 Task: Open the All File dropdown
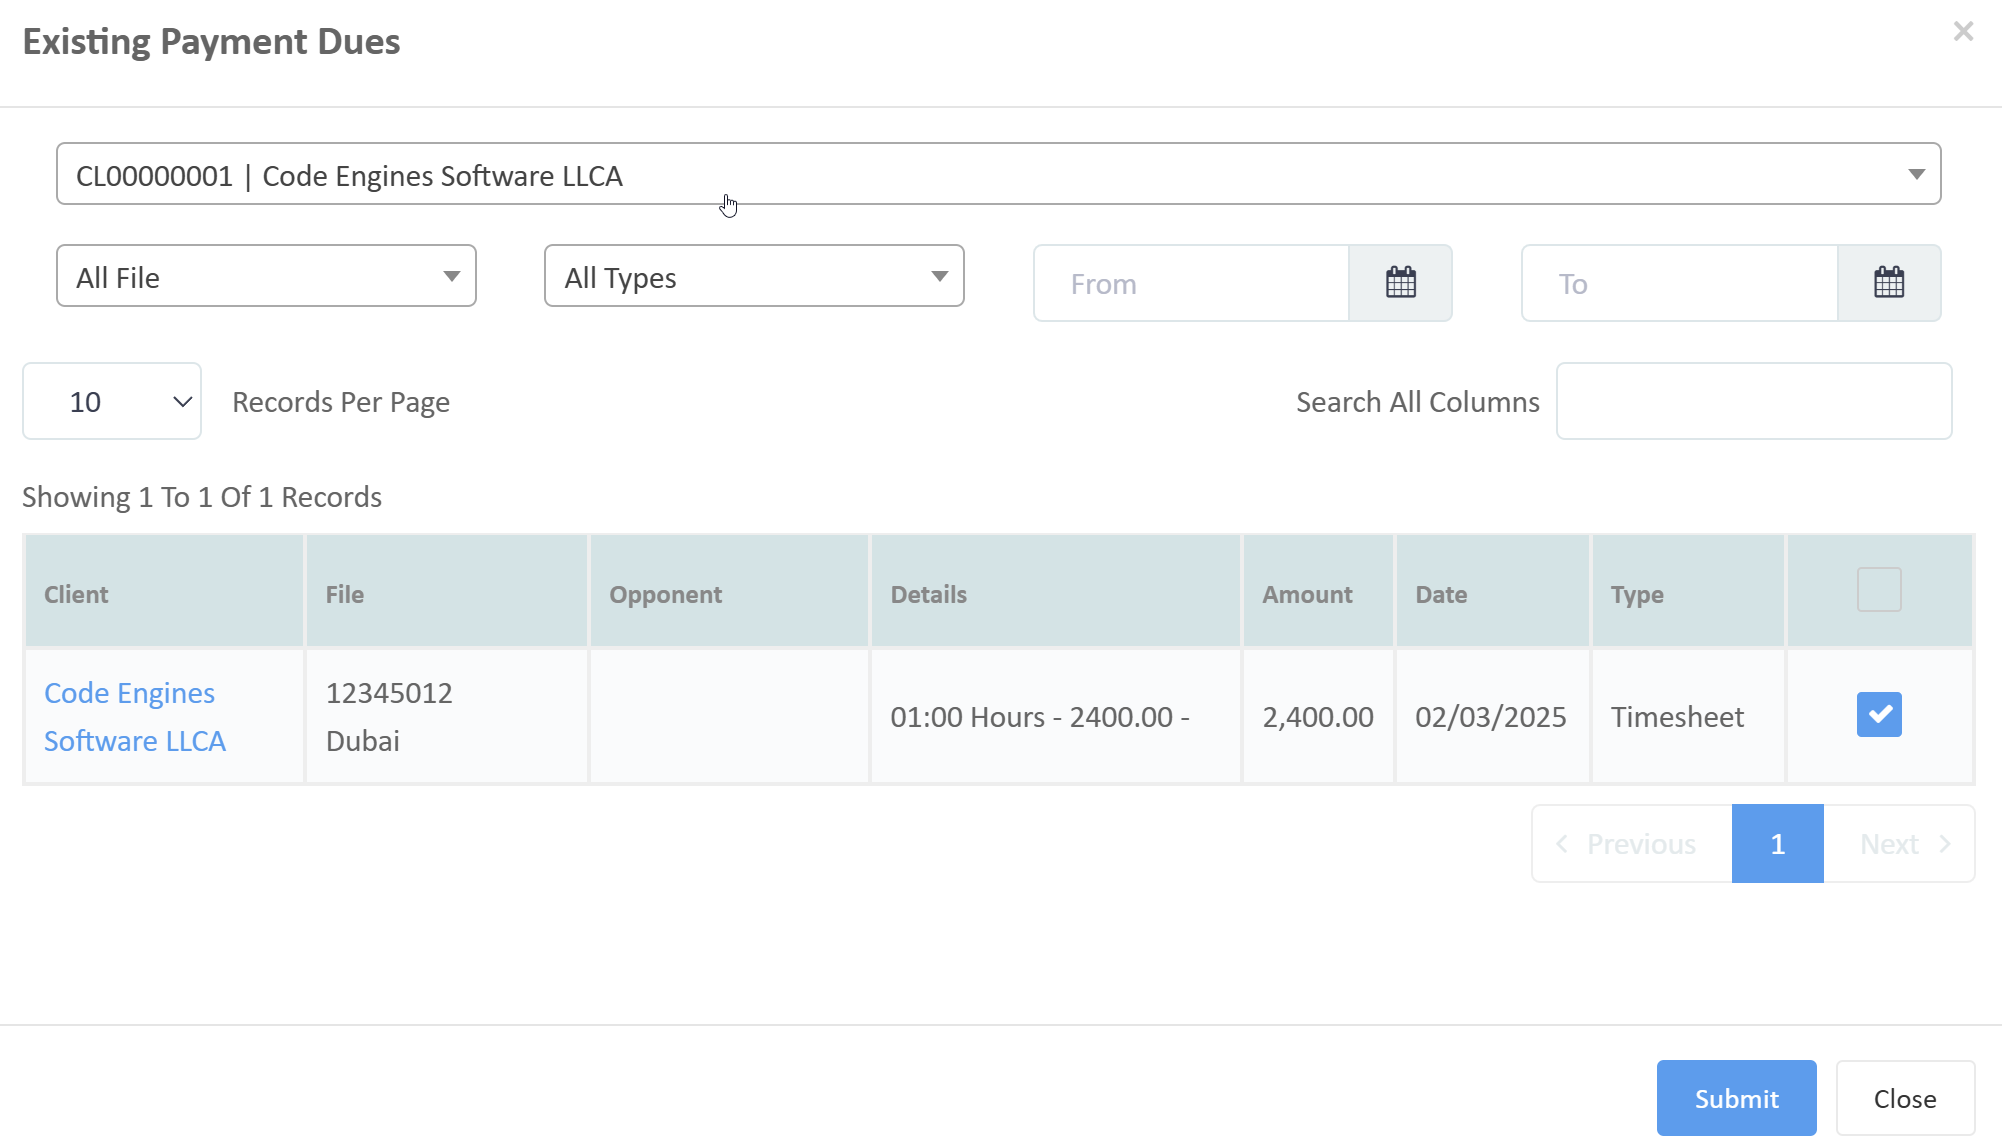(x=266, y=276)
